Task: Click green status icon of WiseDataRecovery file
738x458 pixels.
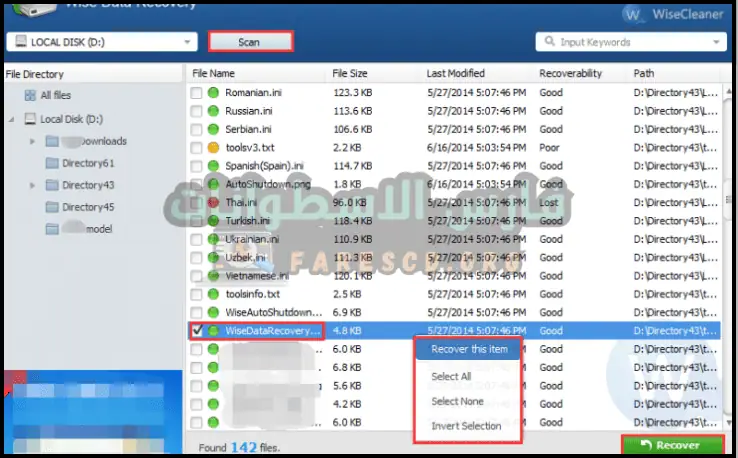Action: [x=213, y=331]
